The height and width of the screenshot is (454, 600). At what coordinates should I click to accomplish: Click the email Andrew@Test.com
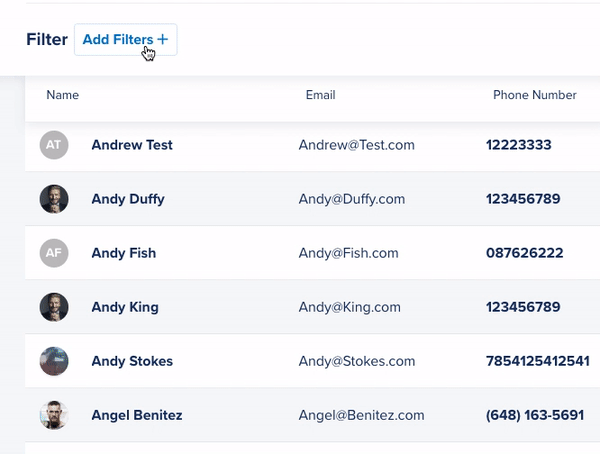tap(356, 145)
